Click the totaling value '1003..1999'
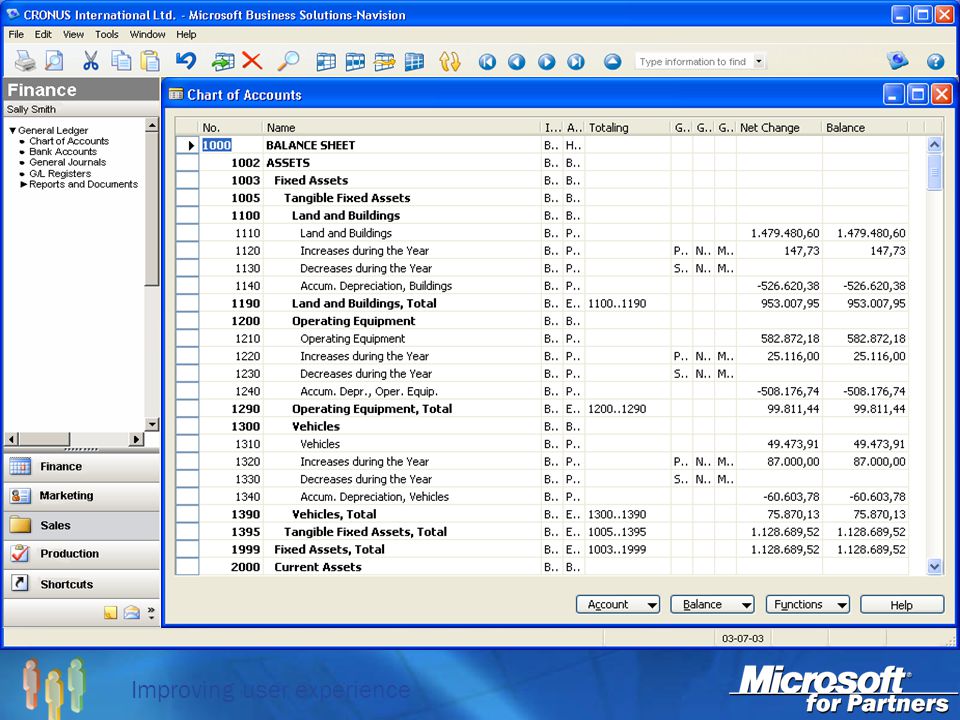Screen dimensions: 960x720 pyautogui.click(x=617, y=549)
